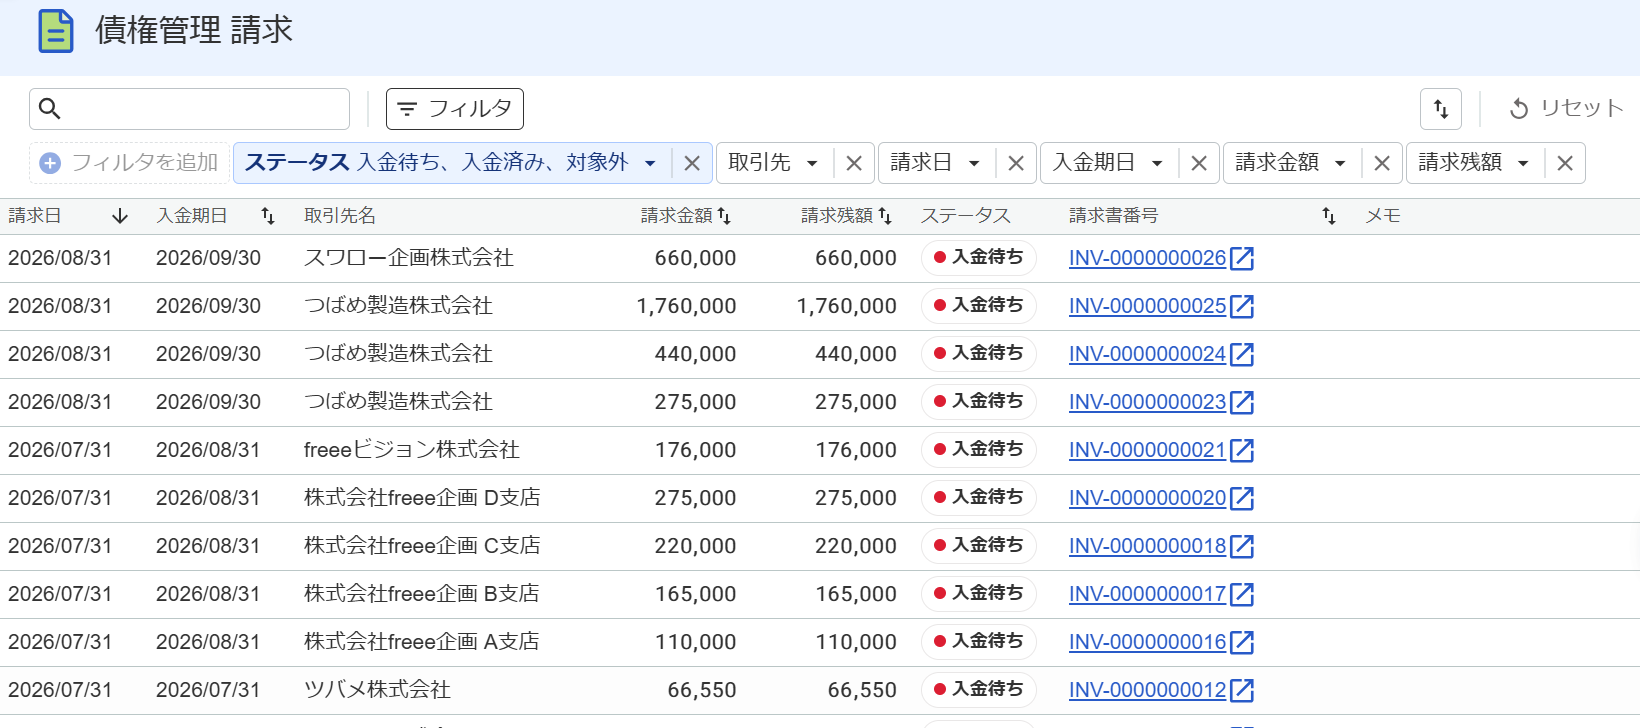Click the search magnifier icon
1640x728 pixels.
click(x=50, y=108)
